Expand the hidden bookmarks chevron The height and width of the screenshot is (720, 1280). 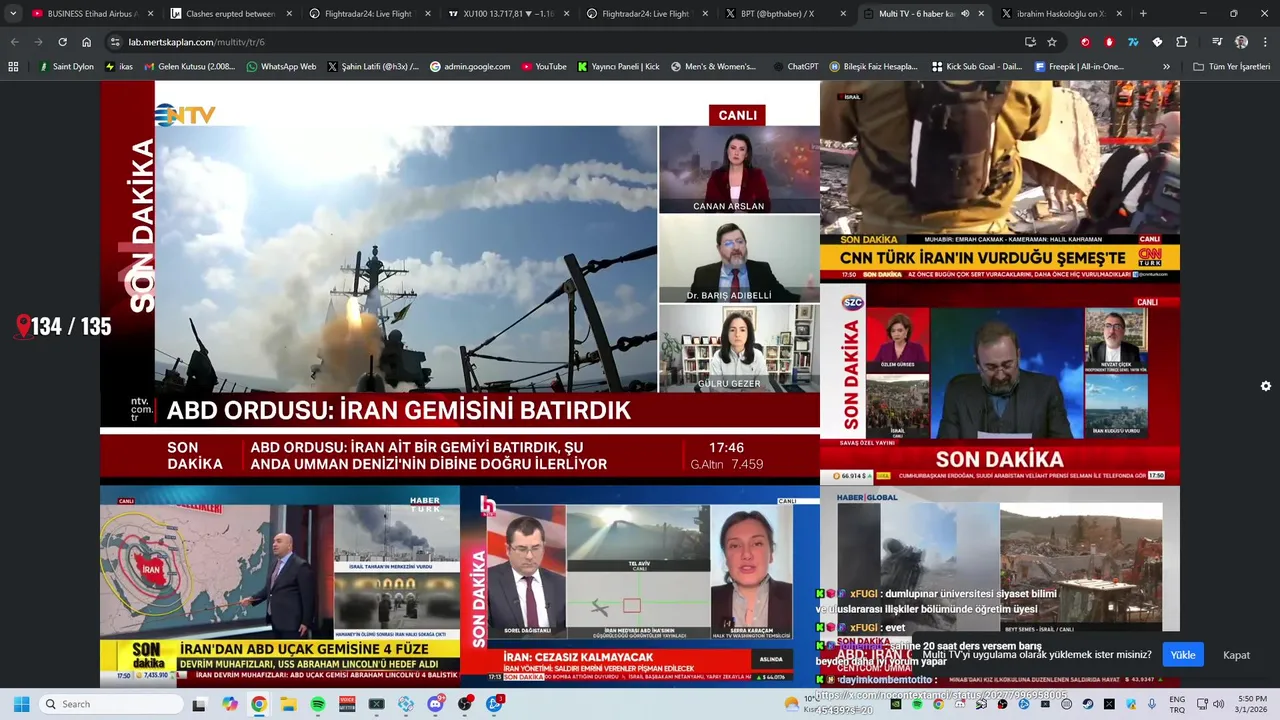1166,67
